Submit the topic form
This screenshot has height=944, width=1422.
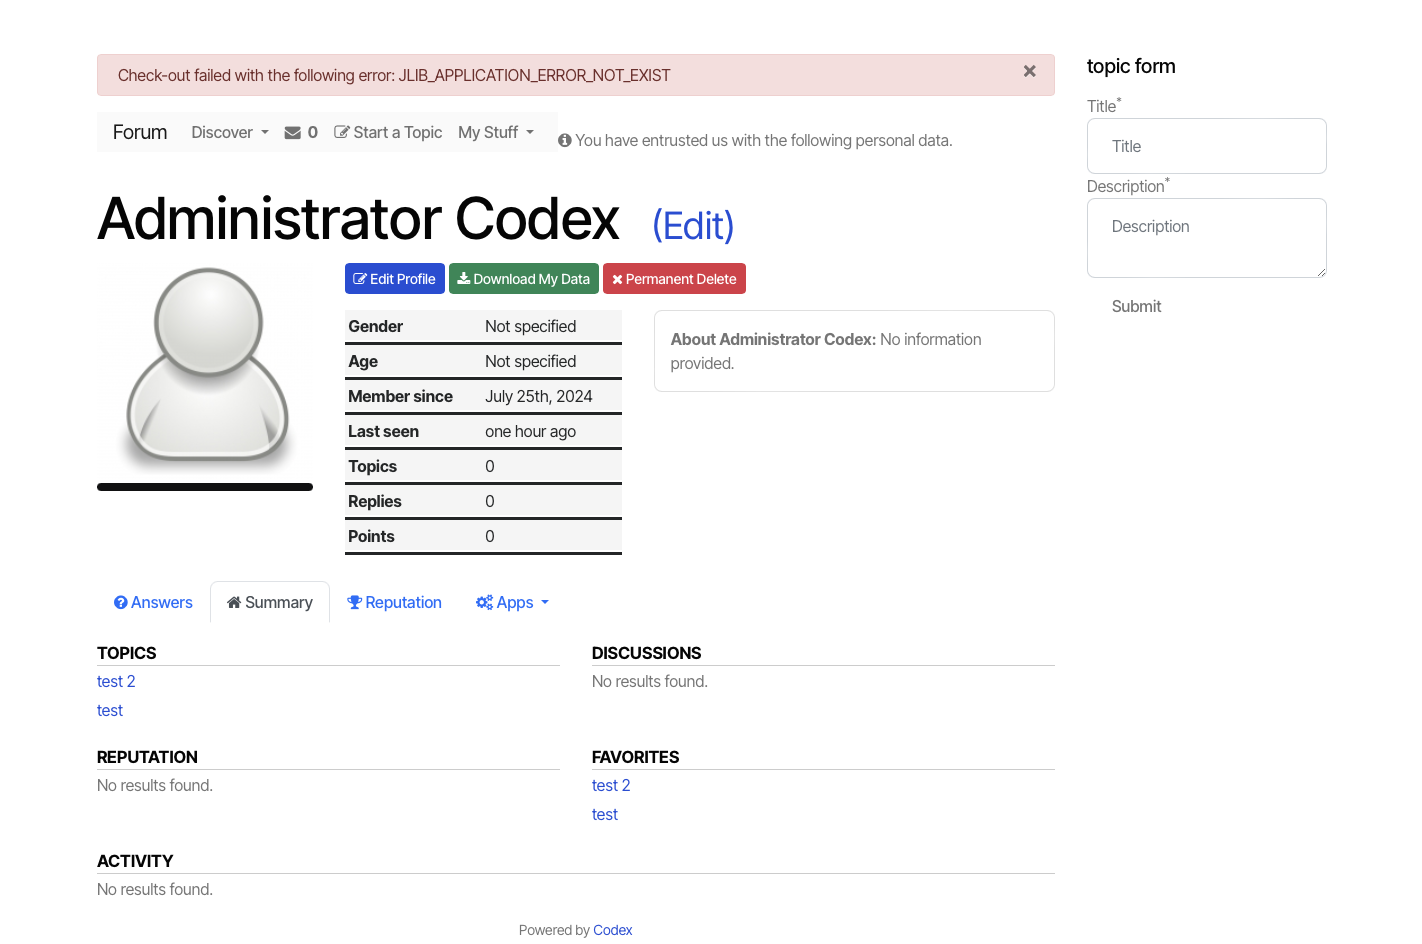coord(1136,307)
